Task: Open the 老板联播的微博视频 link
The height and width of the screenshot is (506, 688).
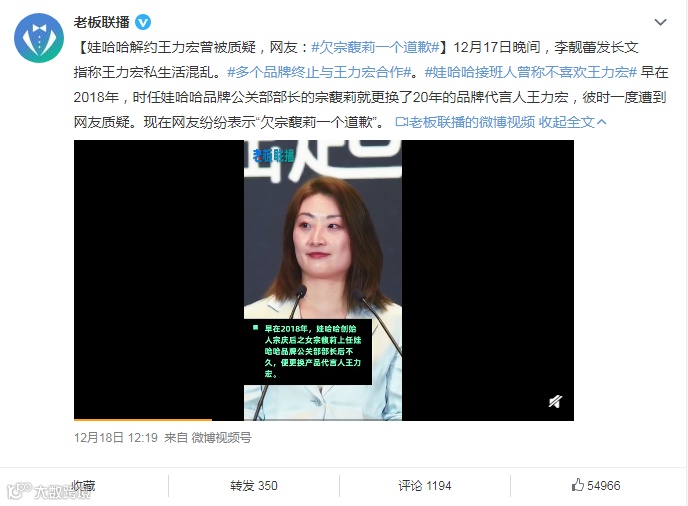Action: coord(472,122)
